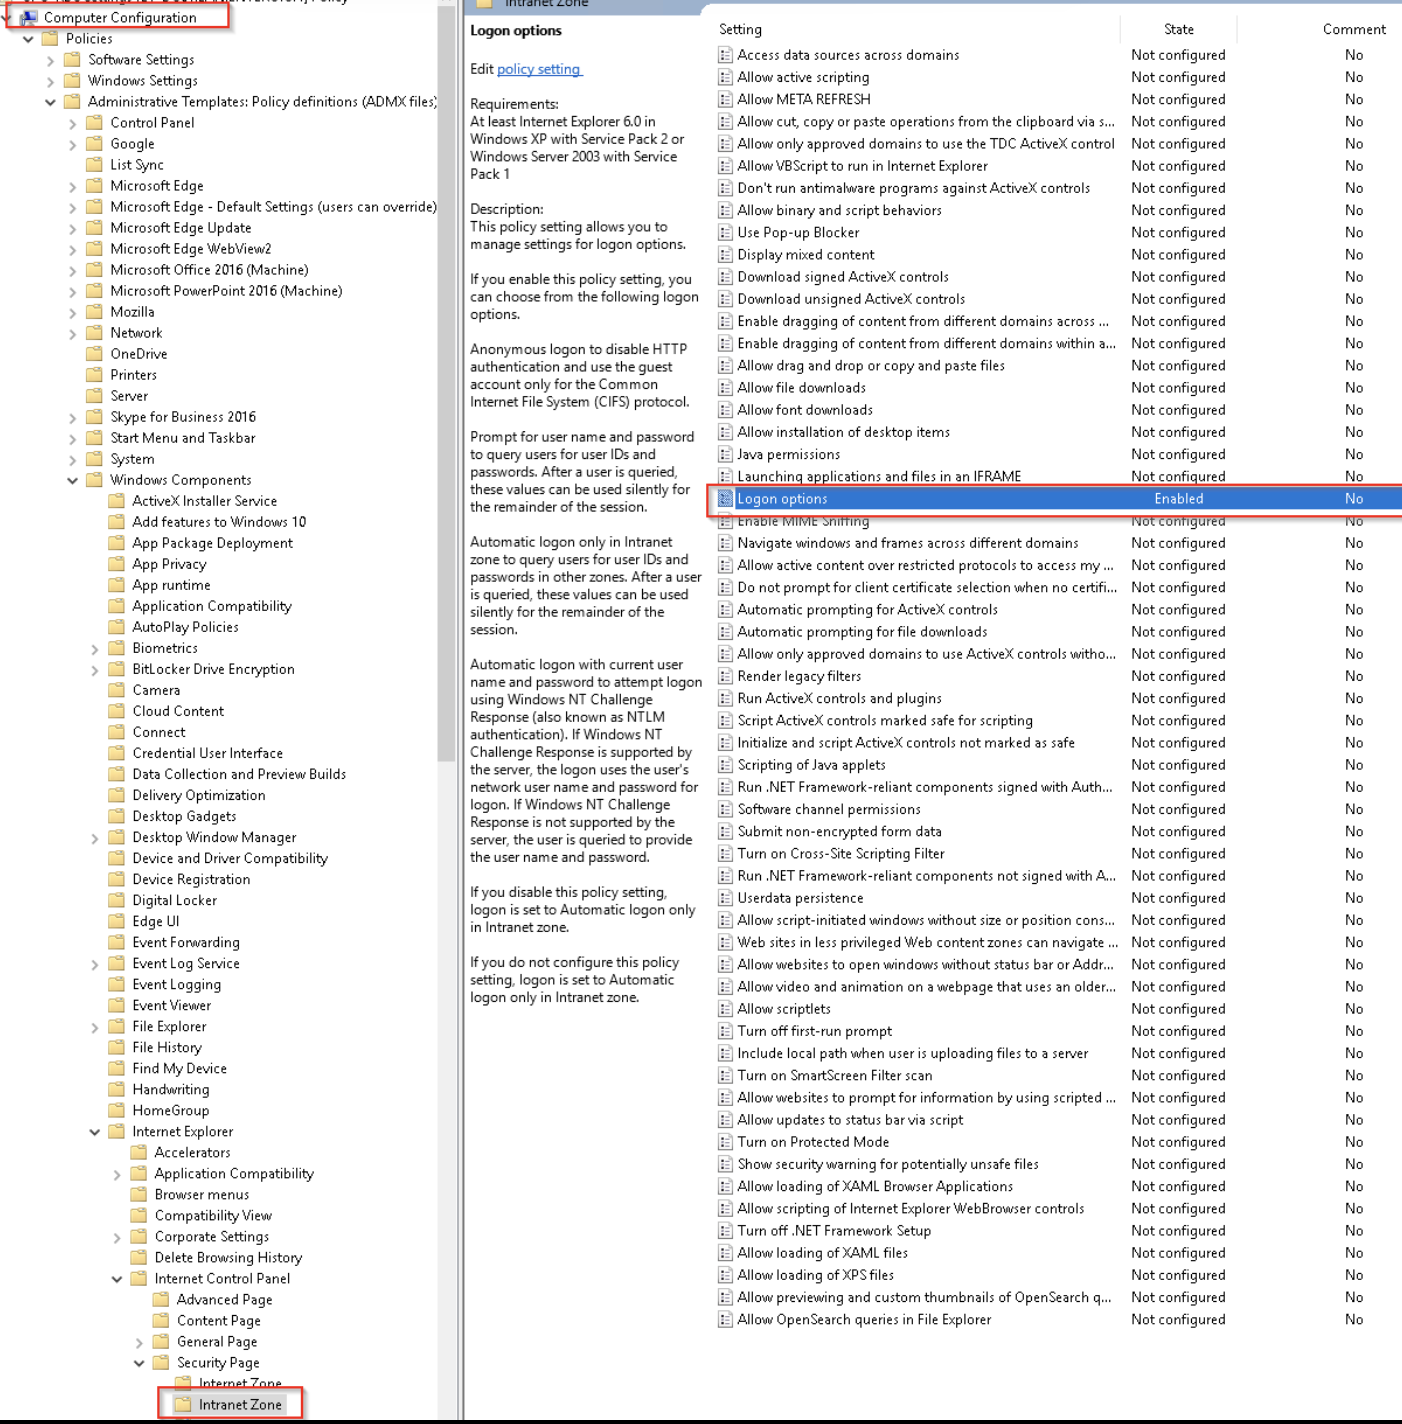The width and height of the screenshot is (1402, 1424).
Task: Select the Windows Settings tree item
Action: 143,81
